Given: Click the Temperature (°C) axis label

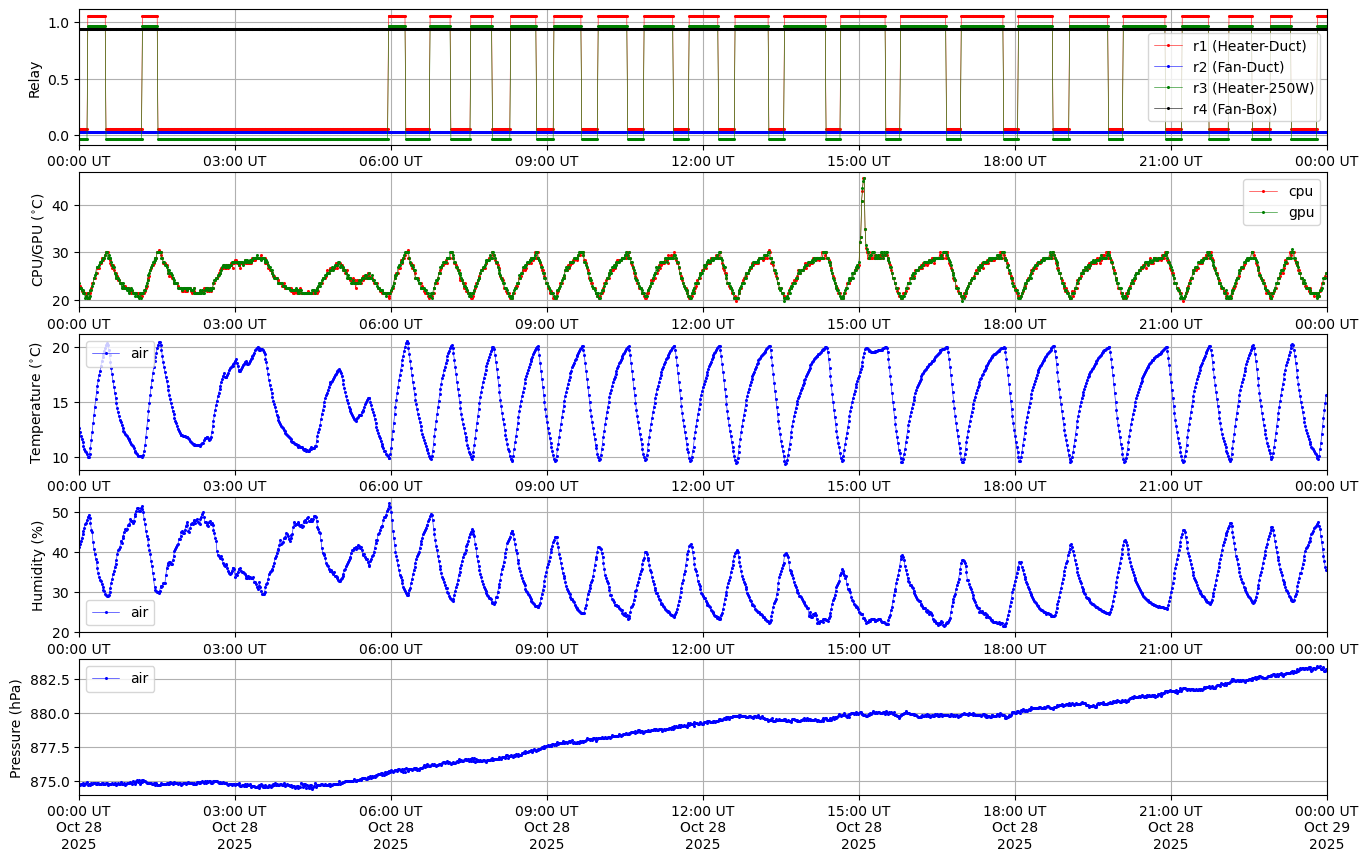Looking at the screenshot, I should 36,402.
